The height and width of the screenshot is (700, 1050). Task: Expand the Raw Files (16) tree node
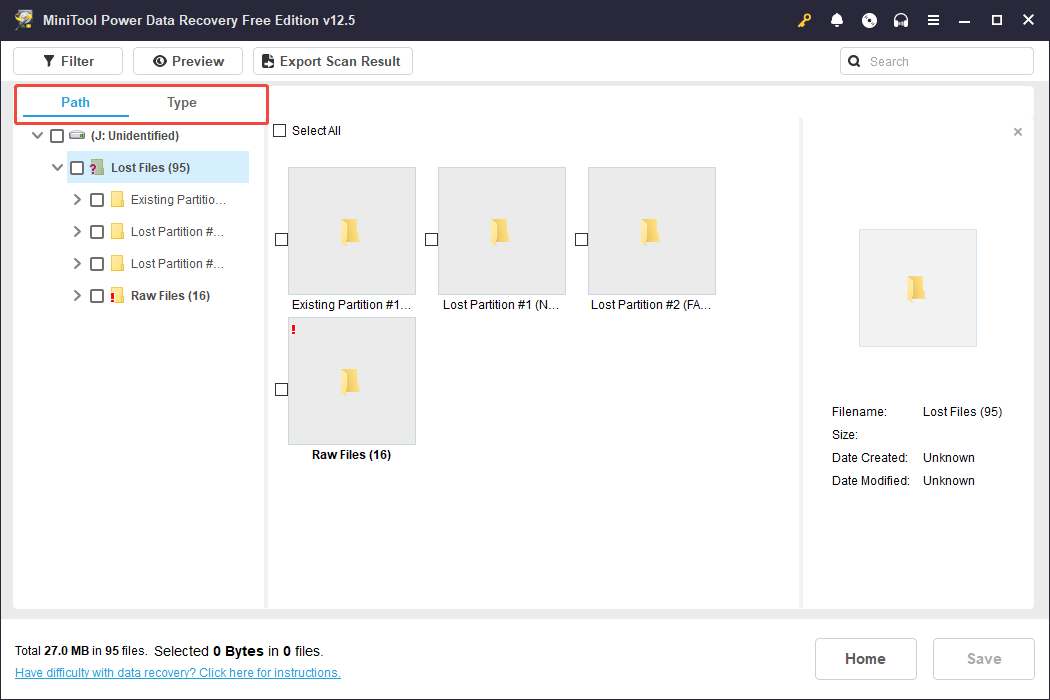point(77,295)
